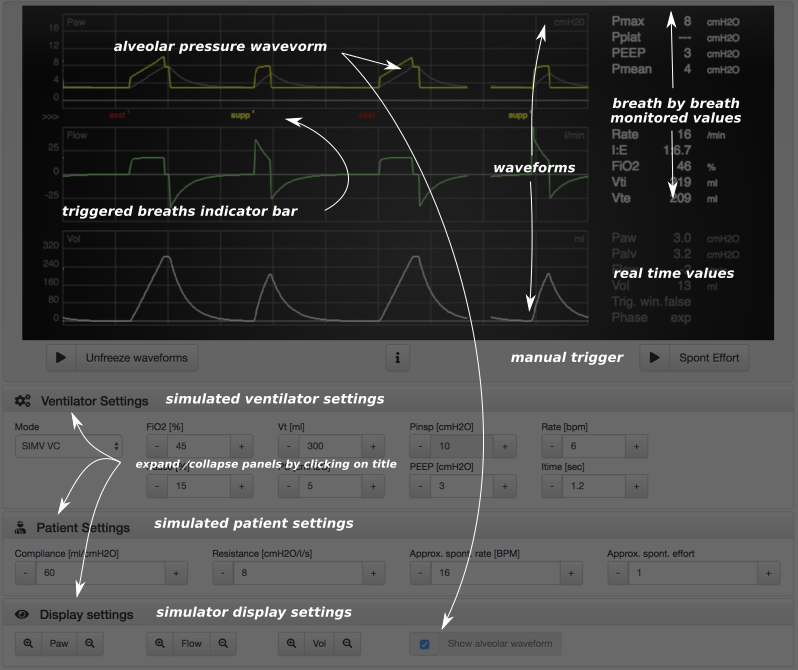Viewport: 798px width, 670px height.
Task: Zoom out the Vol waveform
Action: pos(346,644)
